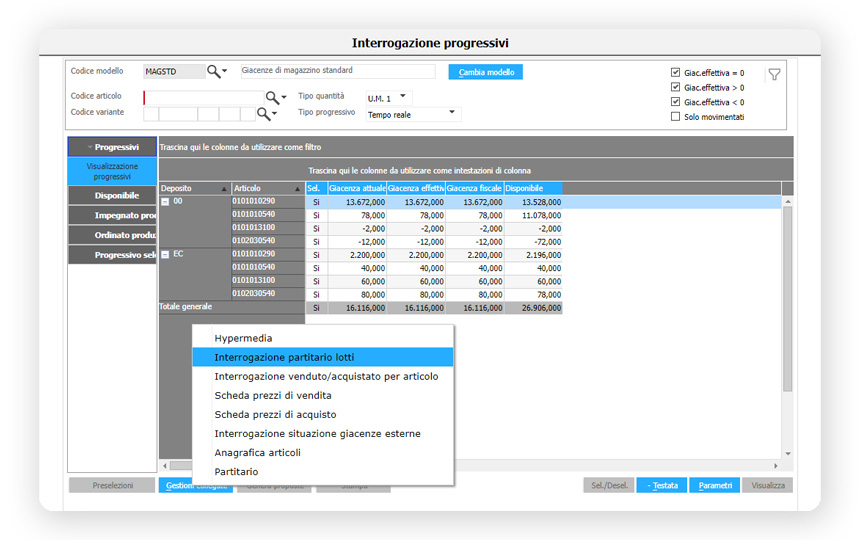
Task: Click Sel. column header
Action: click(316, 188)
